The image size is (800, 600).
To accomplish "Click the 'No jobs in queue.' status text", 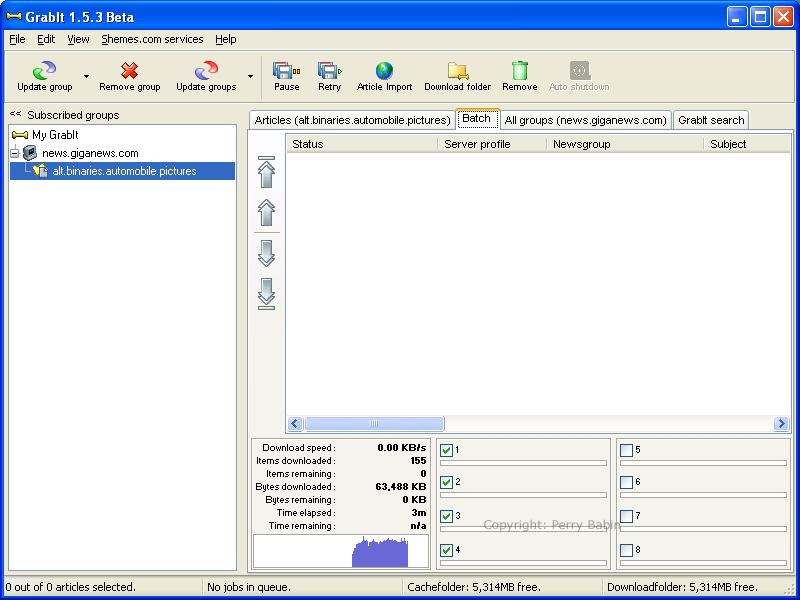I will [x=248, y=587].
